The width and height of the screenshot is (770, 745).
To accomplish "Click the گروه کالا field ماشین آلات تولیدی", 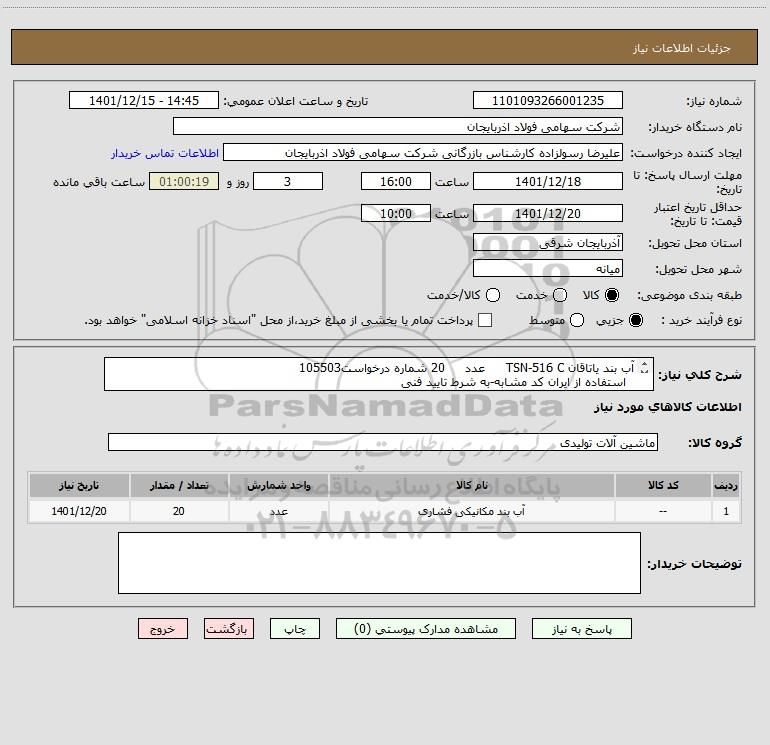I will coord(383,442).
